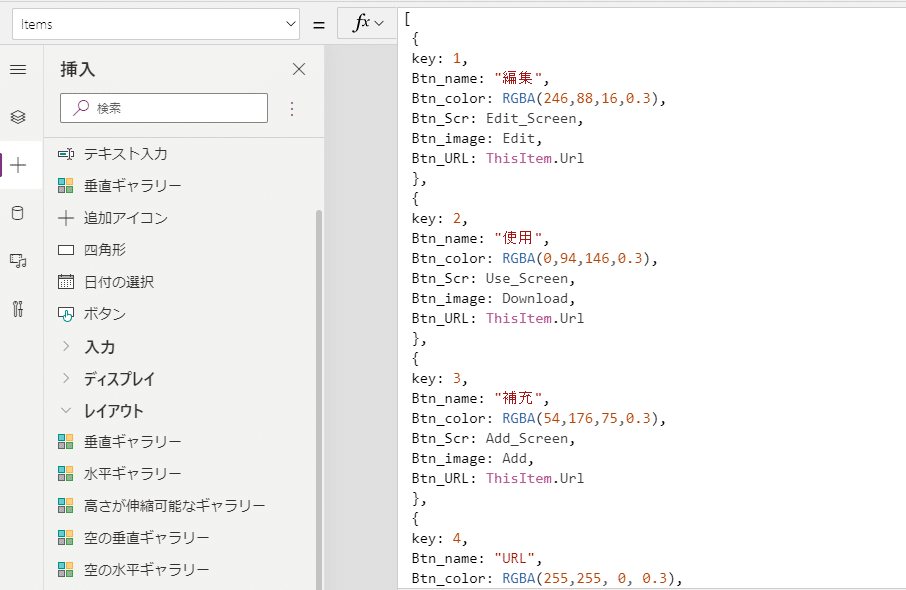906x590 pixels.
Task: Open the hamburger menu in left rail
Action: click(18, 69)
